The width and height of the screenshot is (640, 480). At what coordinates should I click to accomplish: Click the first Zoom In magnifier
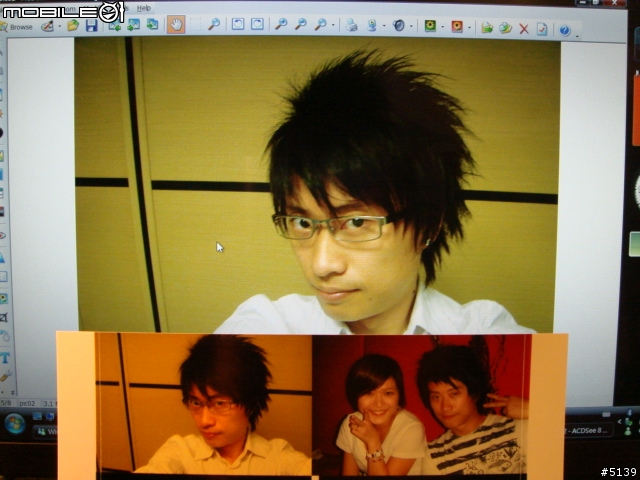click(281, 24)
